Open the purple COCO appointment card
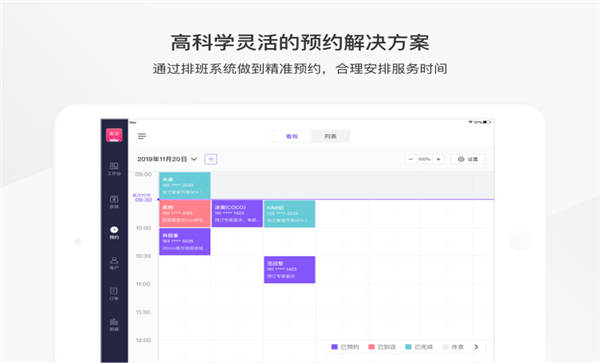 (x=237, y=213)
